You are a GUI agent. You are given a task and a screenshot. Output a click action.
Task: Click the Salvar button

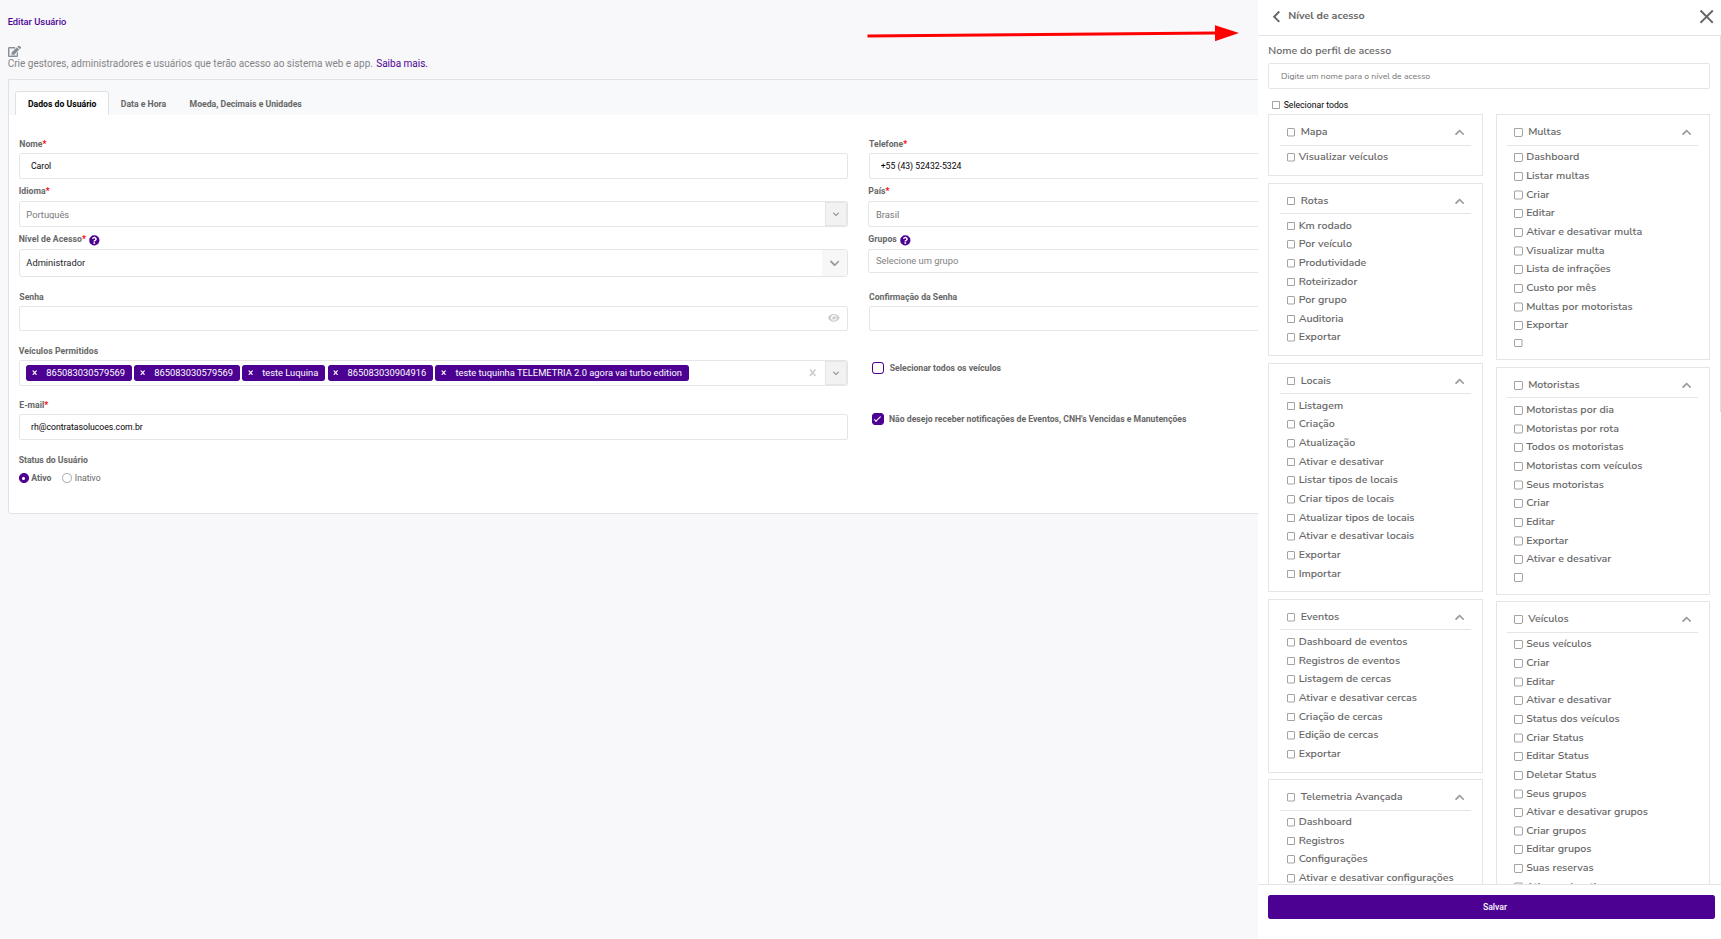(x=1491, y=907)
